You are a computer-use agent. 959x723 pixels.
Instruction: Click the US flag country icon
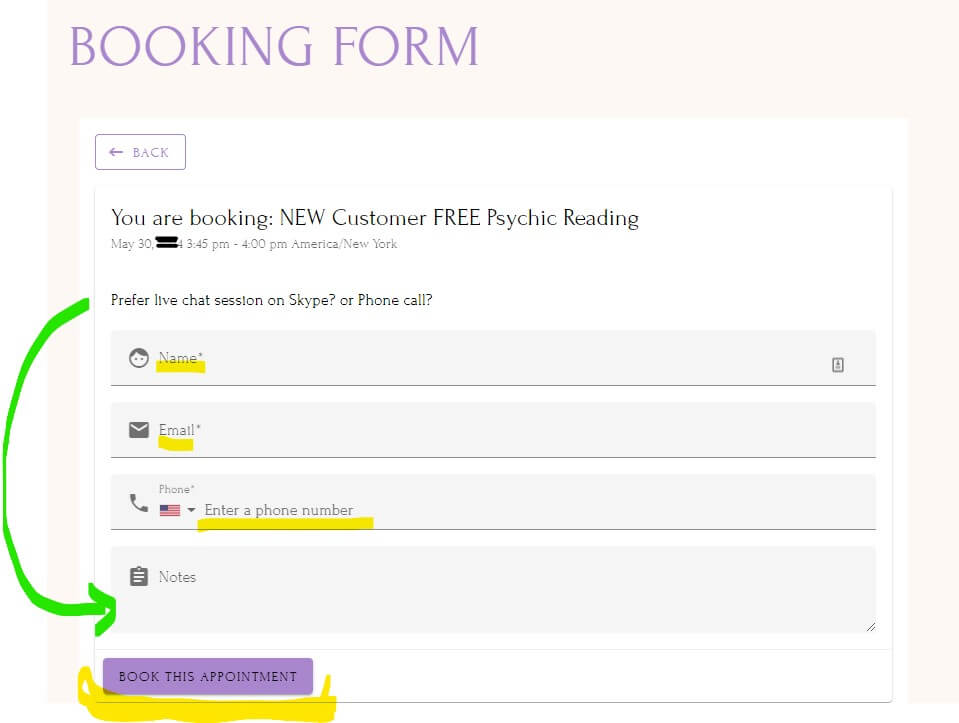point(169,510)
